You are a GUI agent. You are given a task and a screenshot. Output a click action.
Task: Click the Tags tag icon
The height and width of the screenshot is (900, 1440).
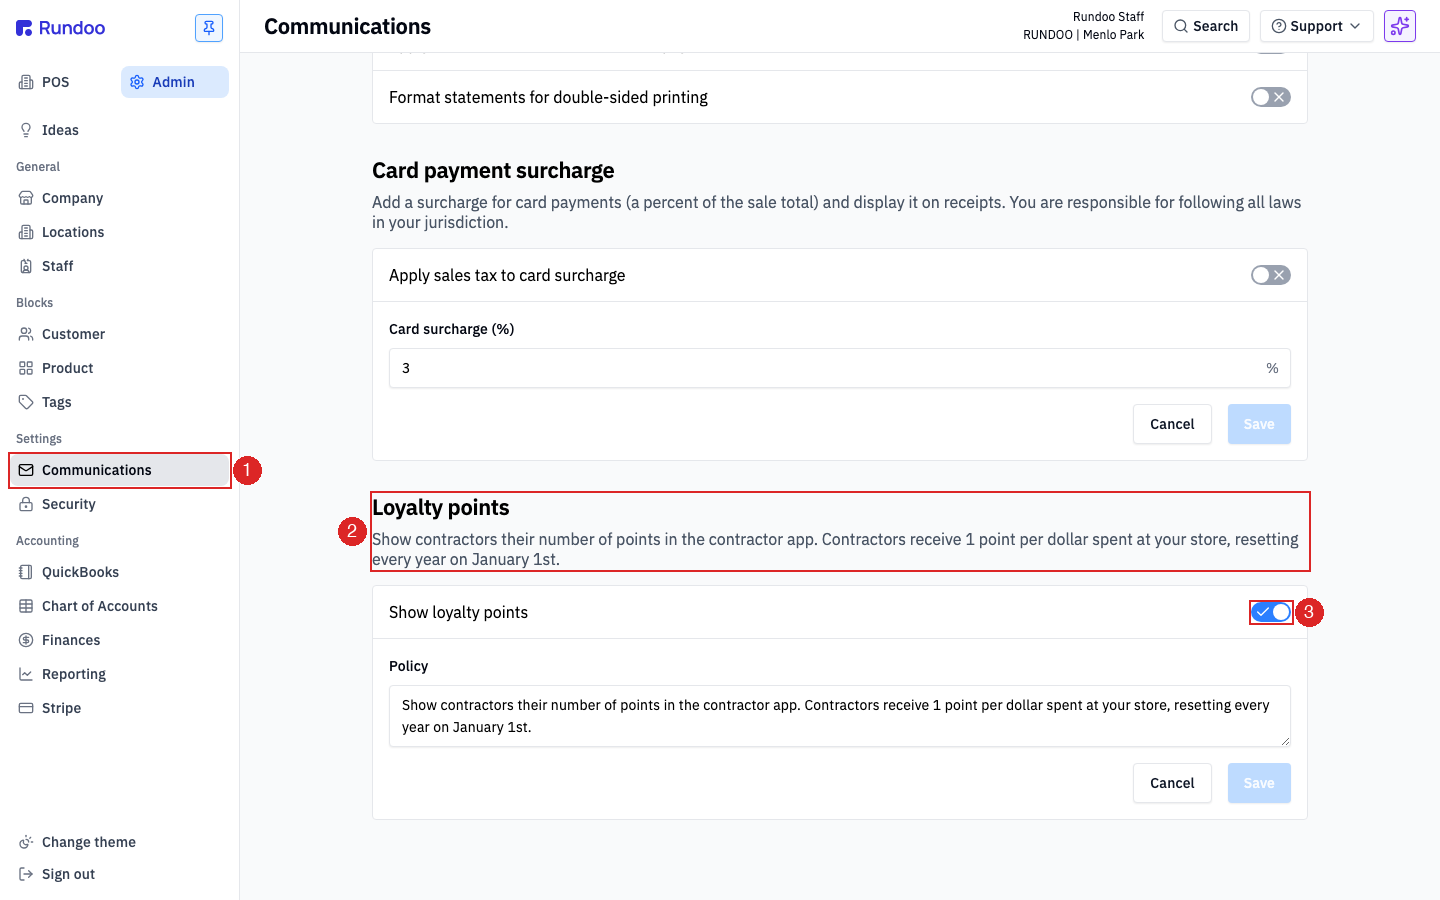click(x=26, y=402)
